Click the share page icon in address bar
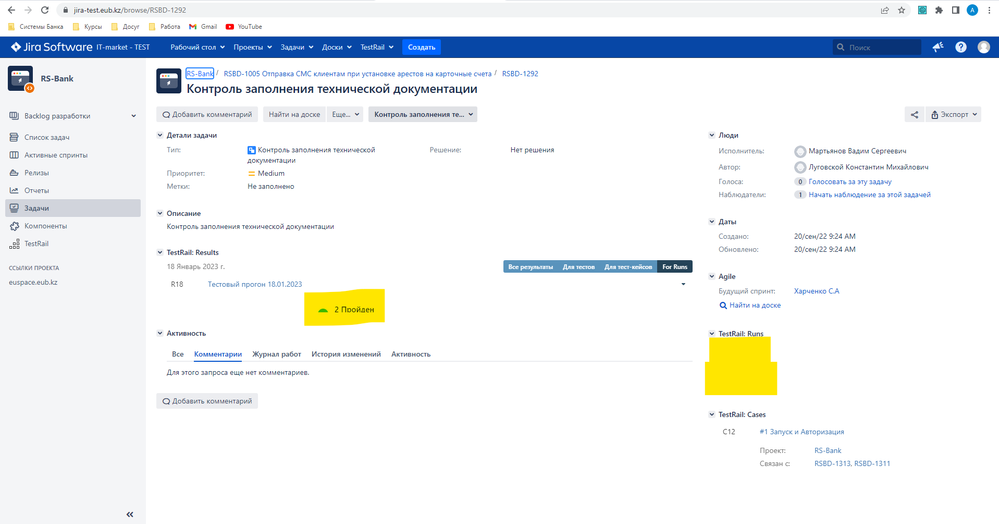 point(884,10)
